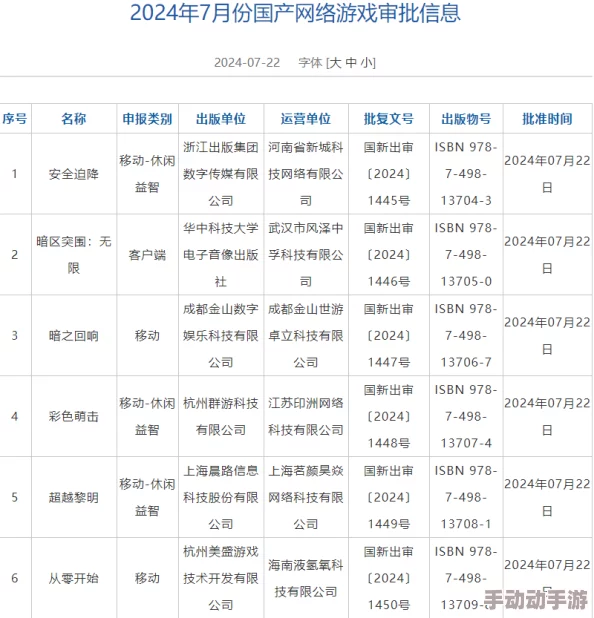Click game name 从零开始

74,578
